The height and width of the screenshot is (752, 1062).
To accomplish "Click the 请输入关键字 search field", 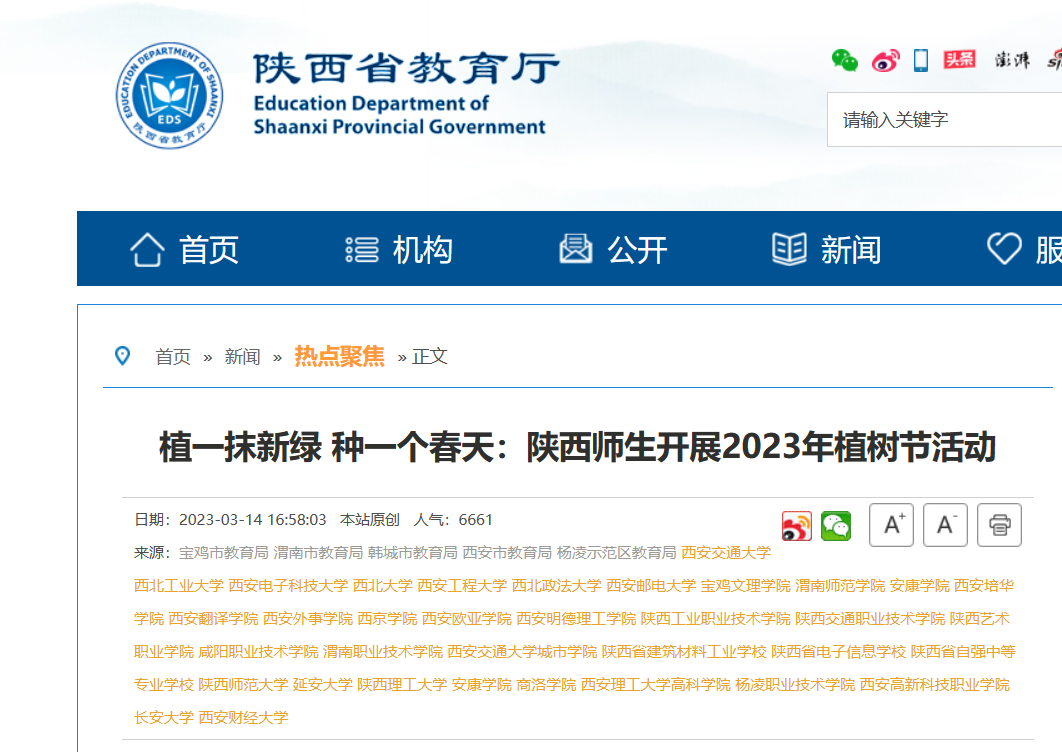I will pos(940,120).
